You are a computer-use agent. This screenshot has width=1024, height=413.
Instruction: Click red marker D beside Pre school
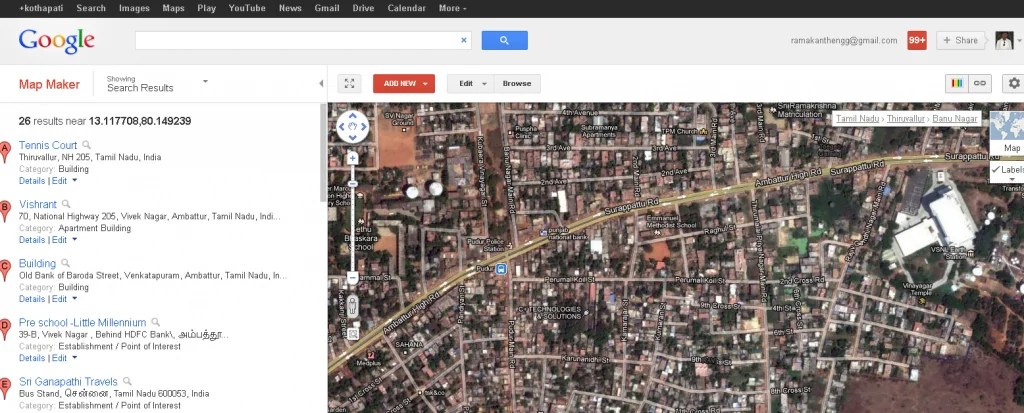(5, 329)
